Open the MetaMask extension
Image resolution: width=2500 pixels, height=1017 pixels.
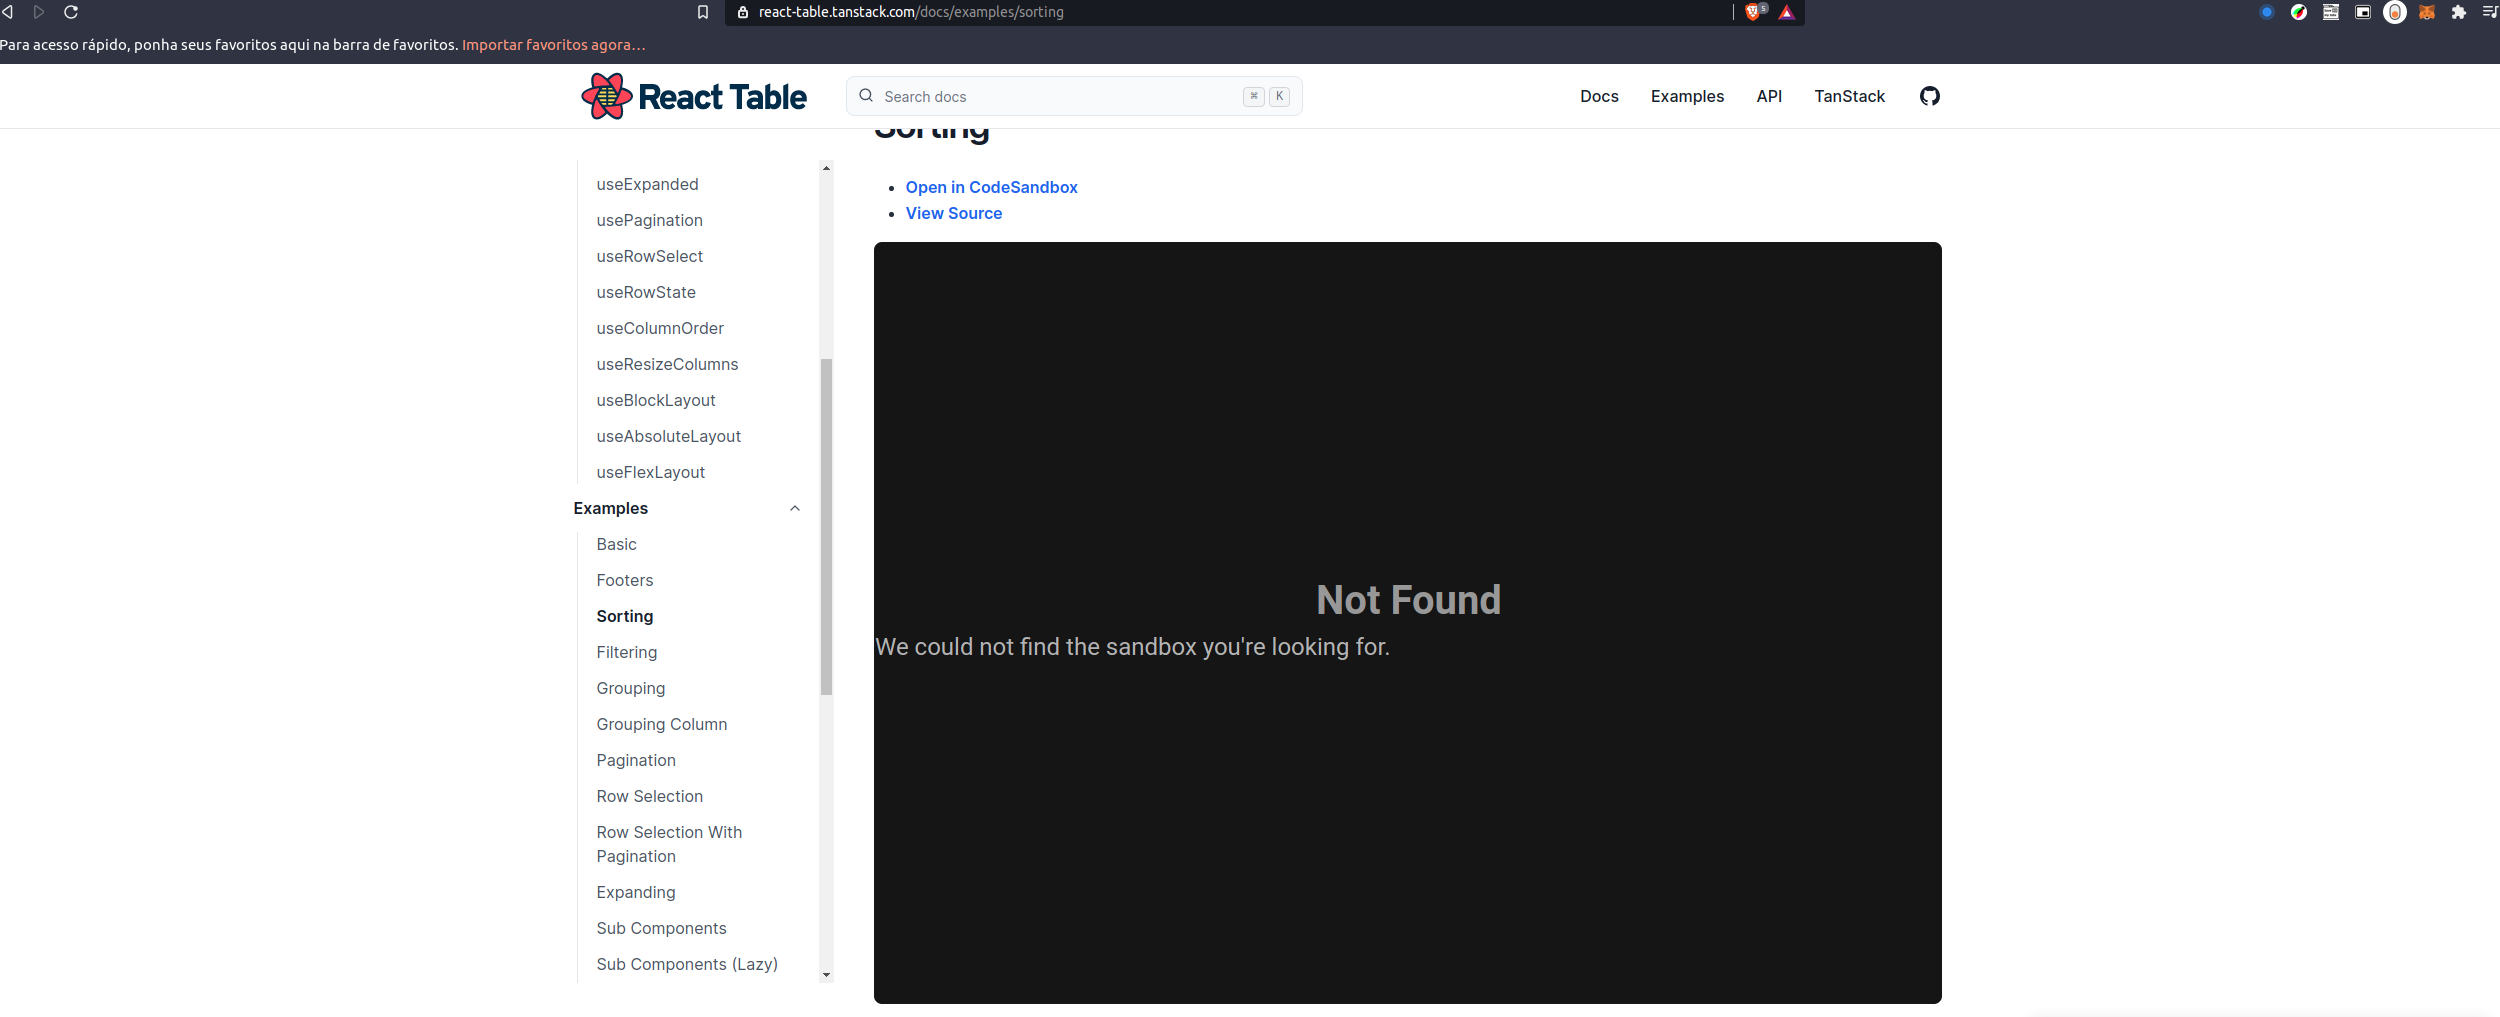coord(2425,12)
